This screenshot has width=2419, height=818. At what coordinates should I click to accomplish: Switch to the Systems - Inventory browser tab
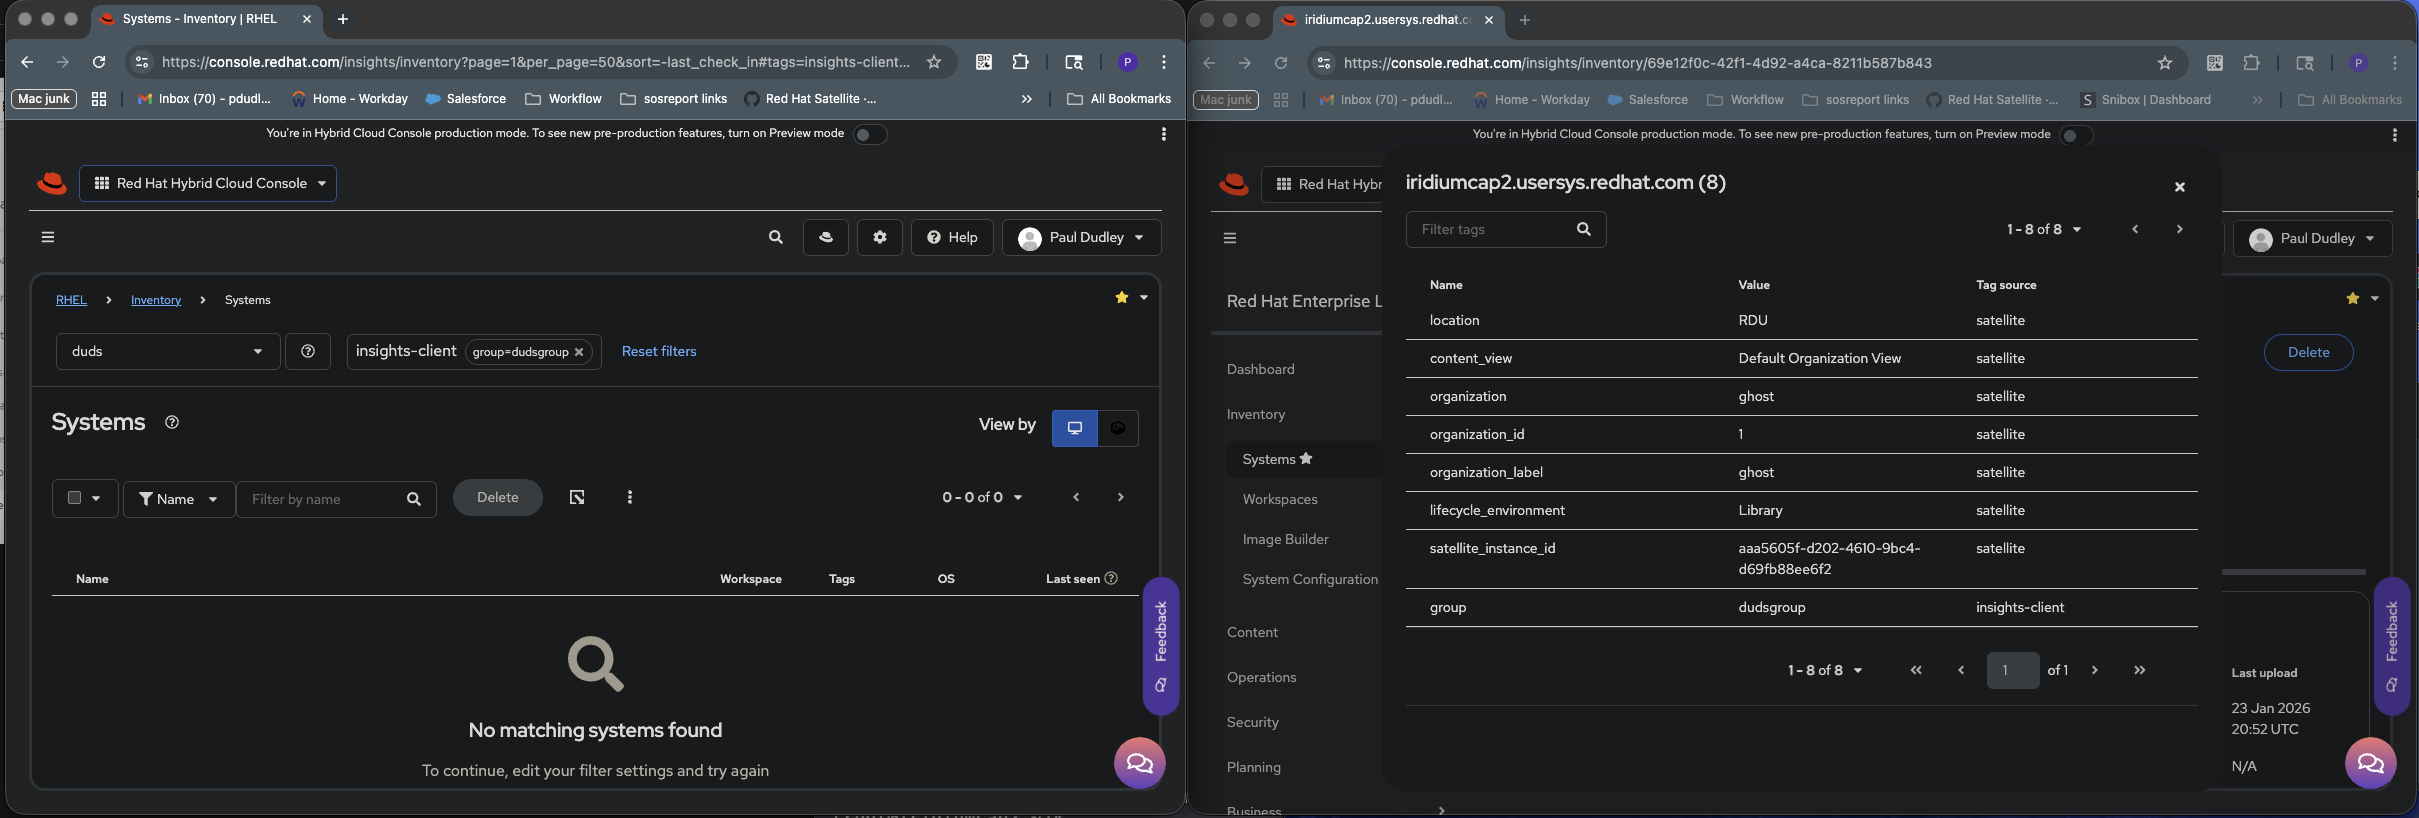tap(200, 19)
